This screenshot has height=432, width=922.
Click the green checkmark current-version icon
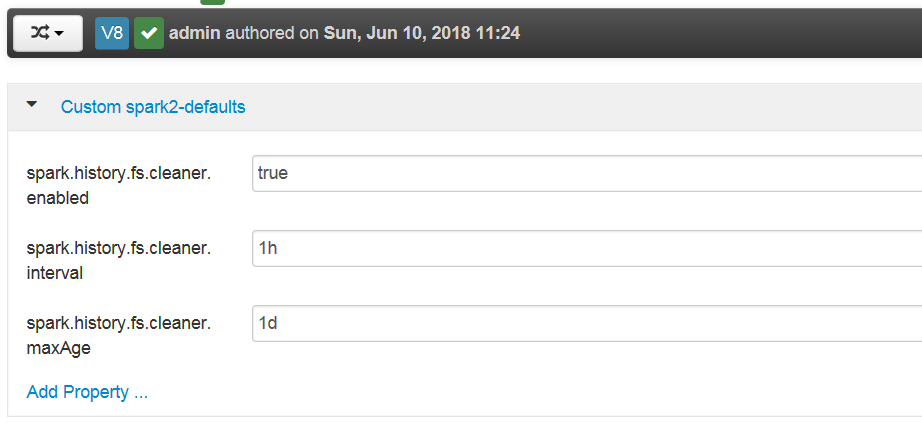click(149, 33)
